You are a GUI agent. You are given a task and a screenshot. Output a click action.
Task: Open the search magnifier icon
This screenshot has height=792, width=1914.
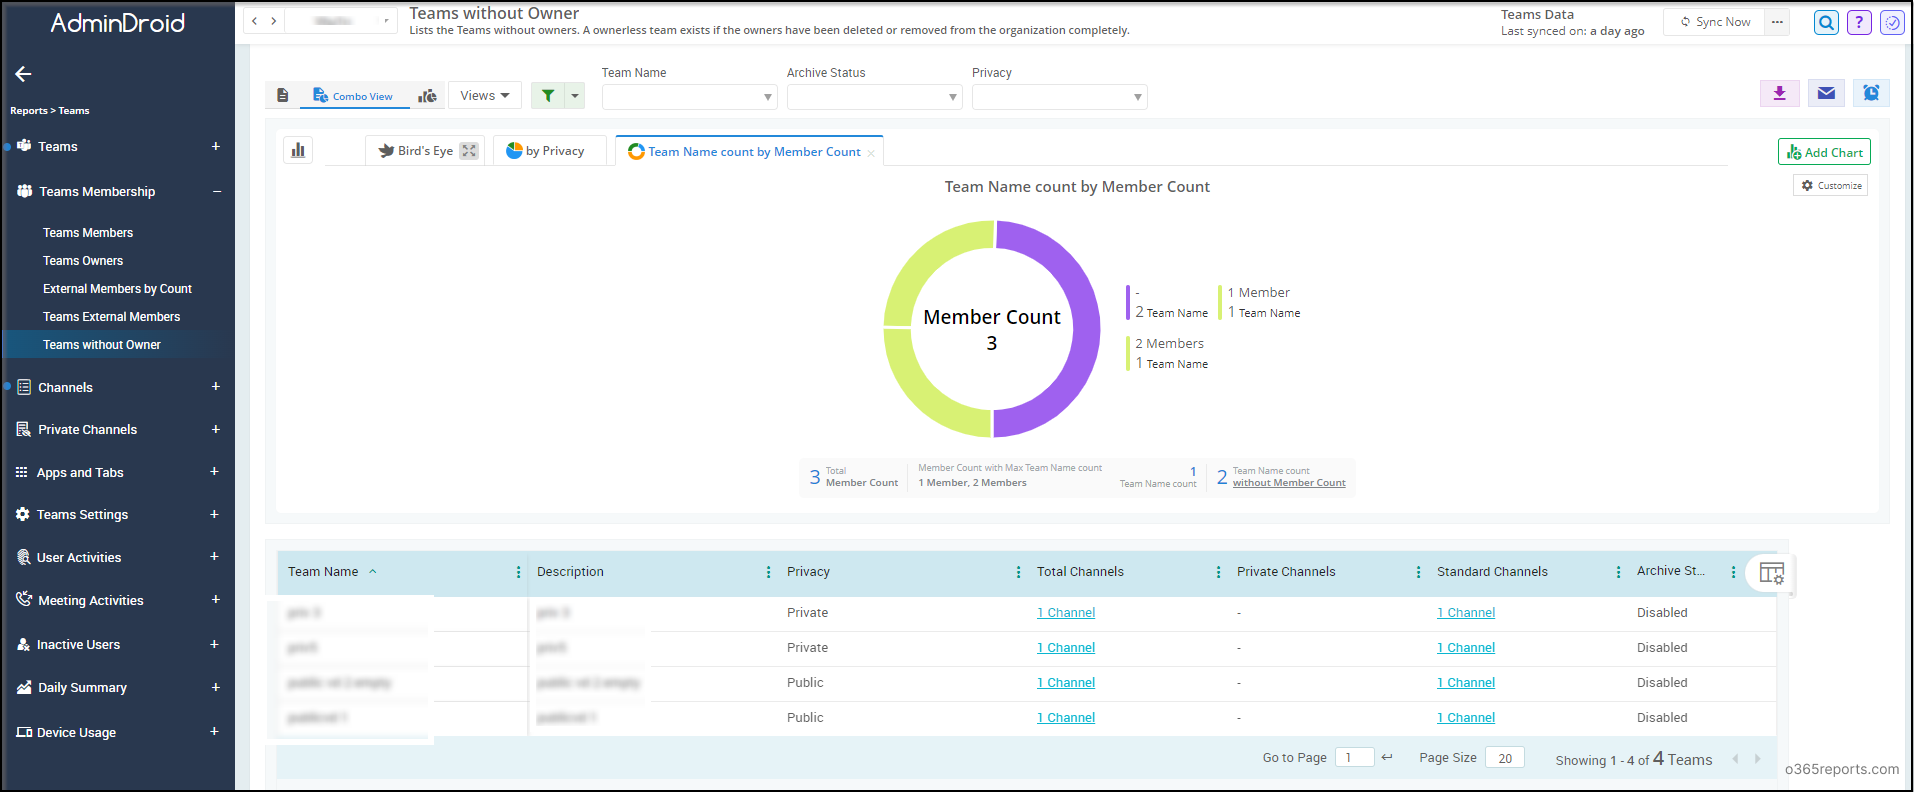point(1826,22)
